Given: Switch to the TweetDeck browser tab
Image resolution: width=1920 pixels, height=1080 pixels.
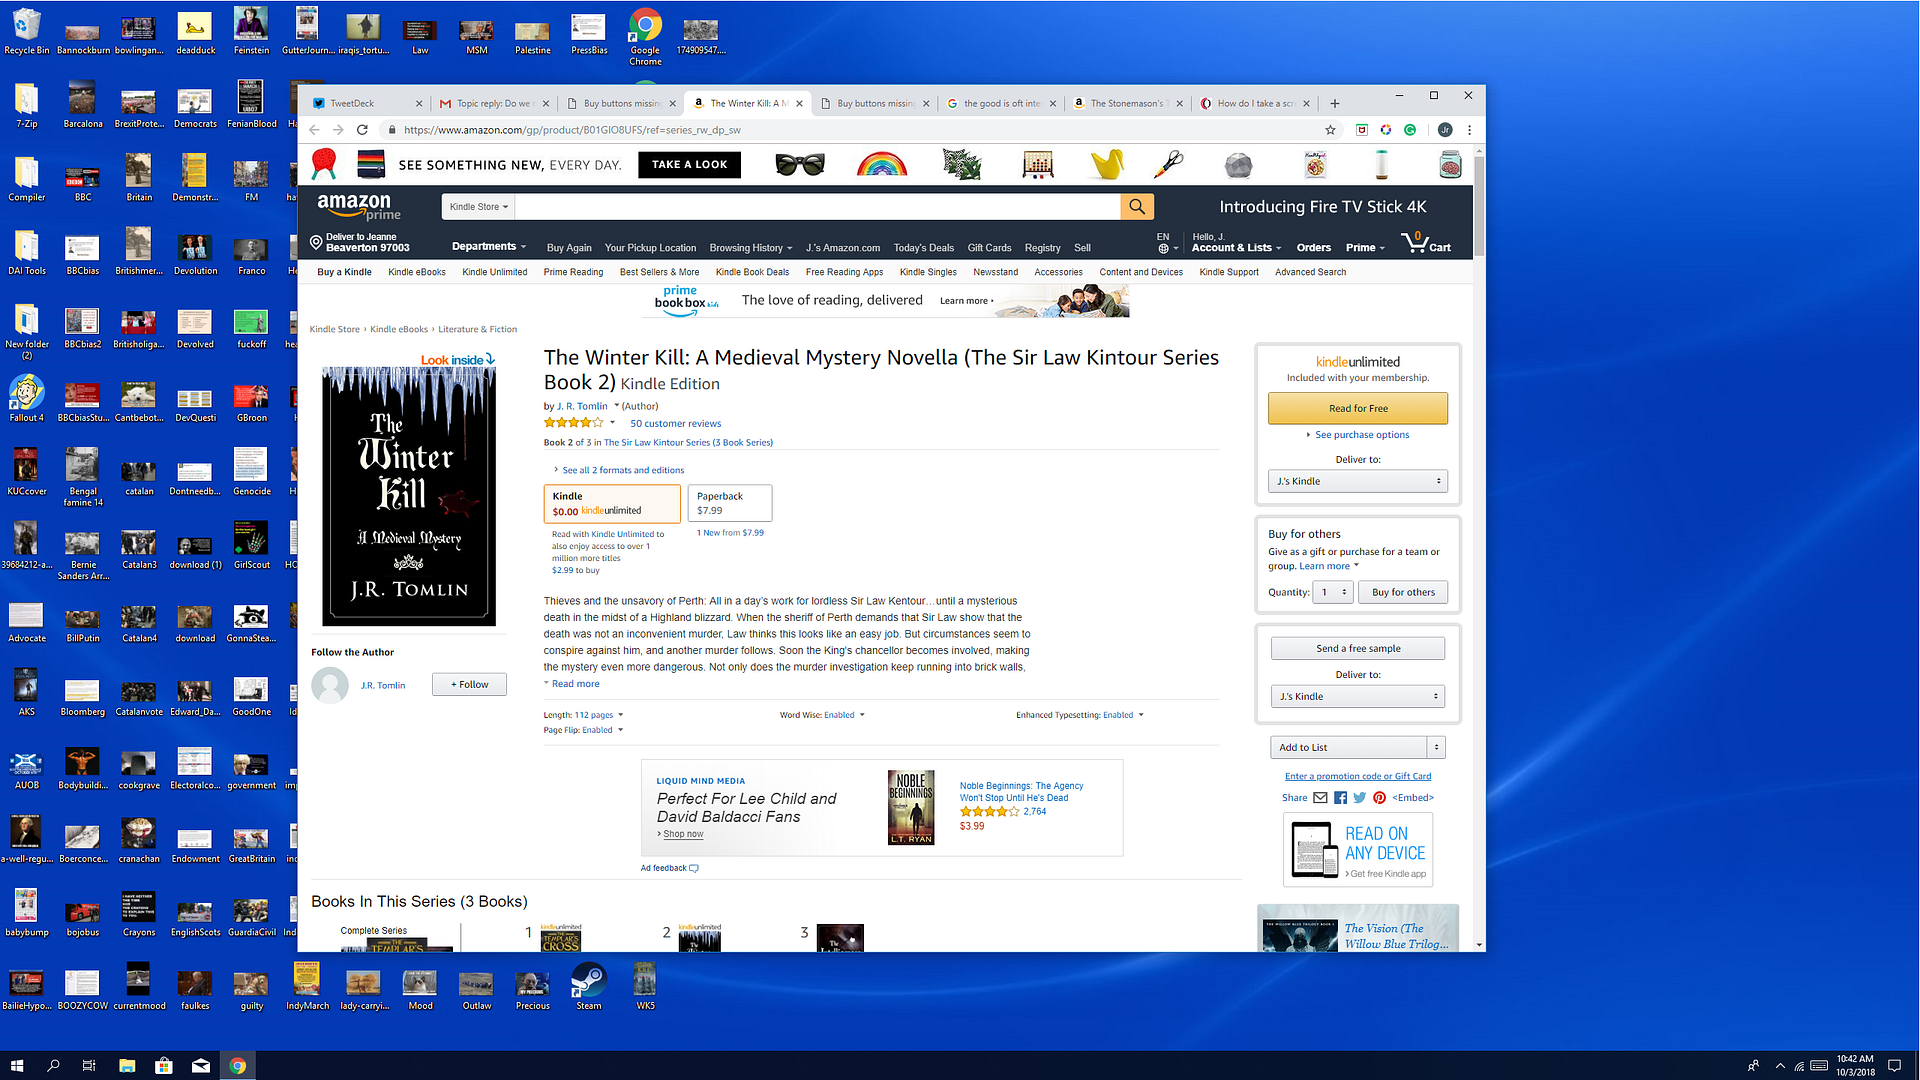Looking at the screenshot, I should click(353, 103).
